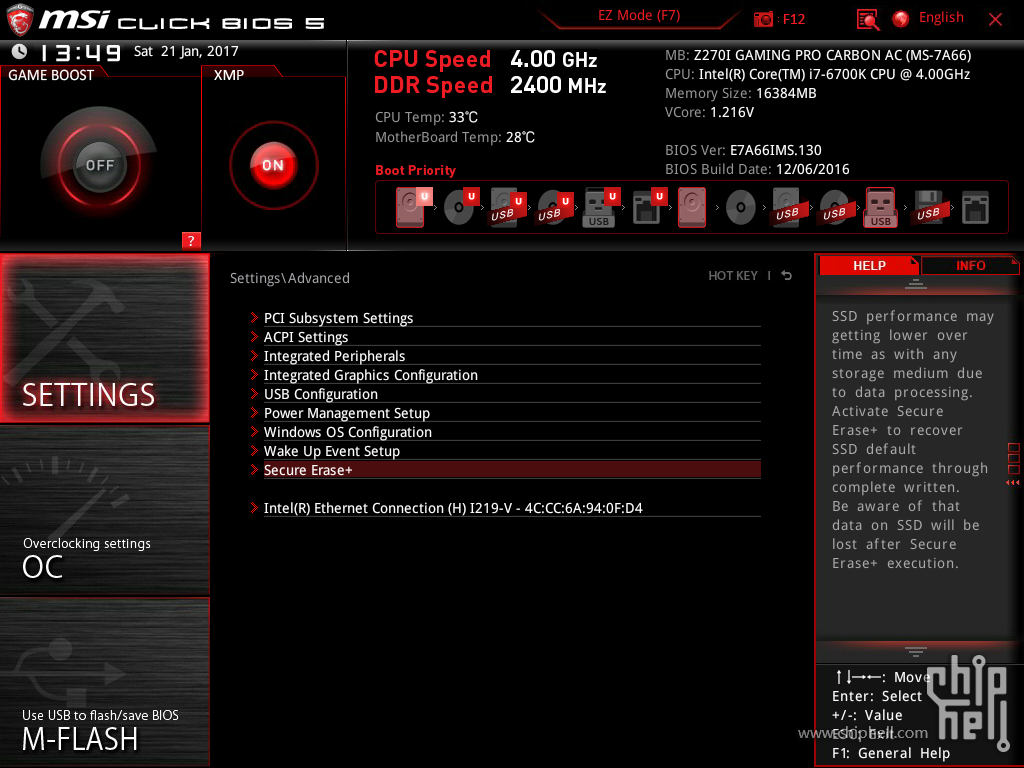Click the F12 screenshot label
Screen dimensions: 1024x768
[793, 19]
